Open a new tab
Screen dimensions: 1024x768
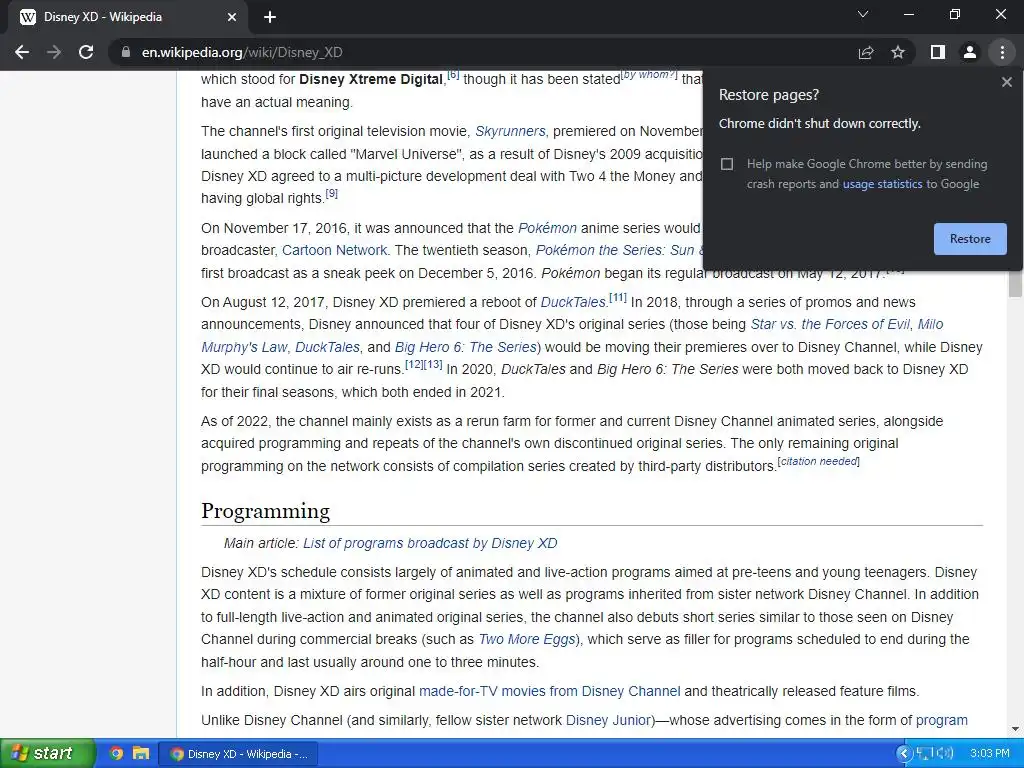click(270, 17)
